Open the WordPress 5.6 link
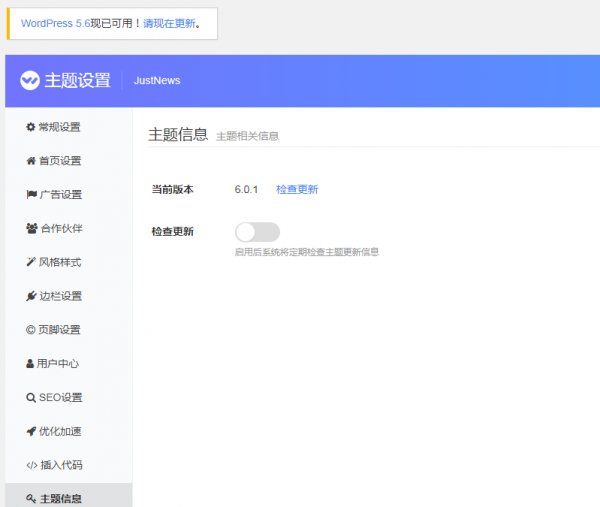The image size is (600, 507). [55, 23]
